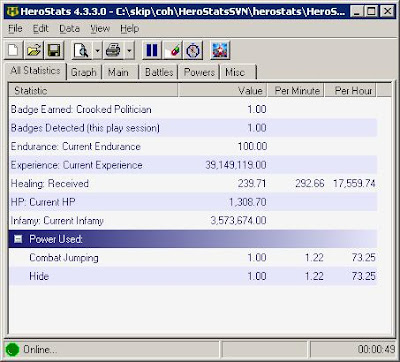
Task: Select the Combat Jumping power row
Action: point(193,257)
